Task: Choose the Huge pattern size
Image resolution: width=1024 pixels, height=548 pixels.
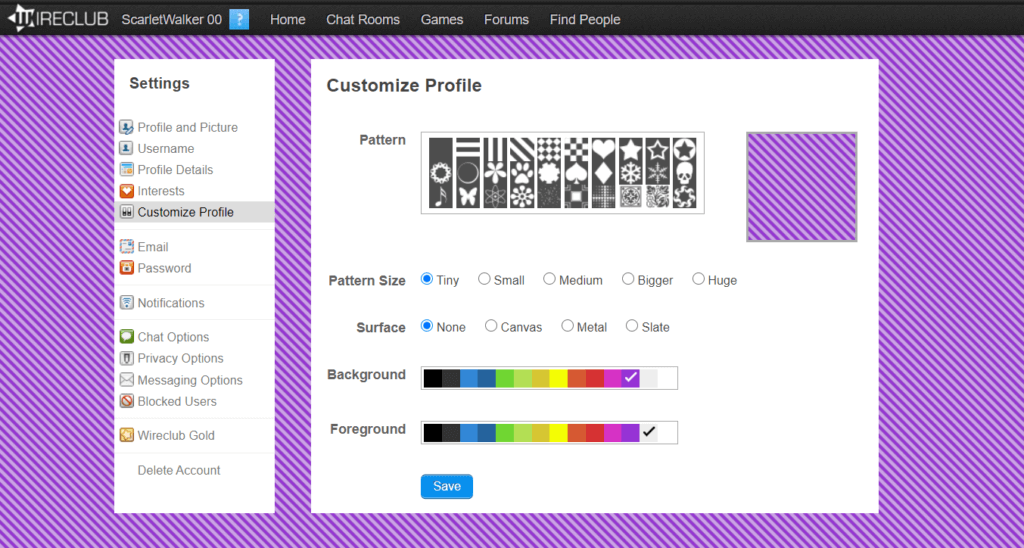Action: 699,280
